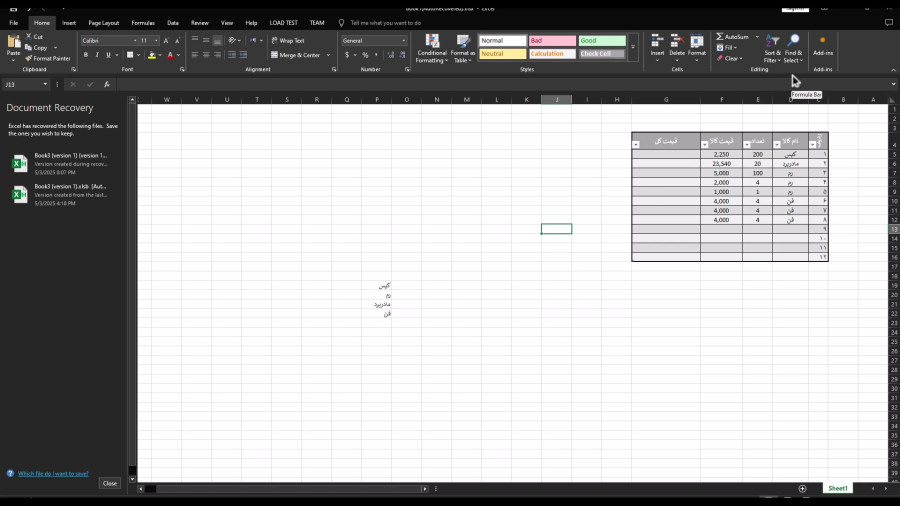Click the Delete cells icon
The height and width of the screenshot is (506, 900).
point(677,41)
